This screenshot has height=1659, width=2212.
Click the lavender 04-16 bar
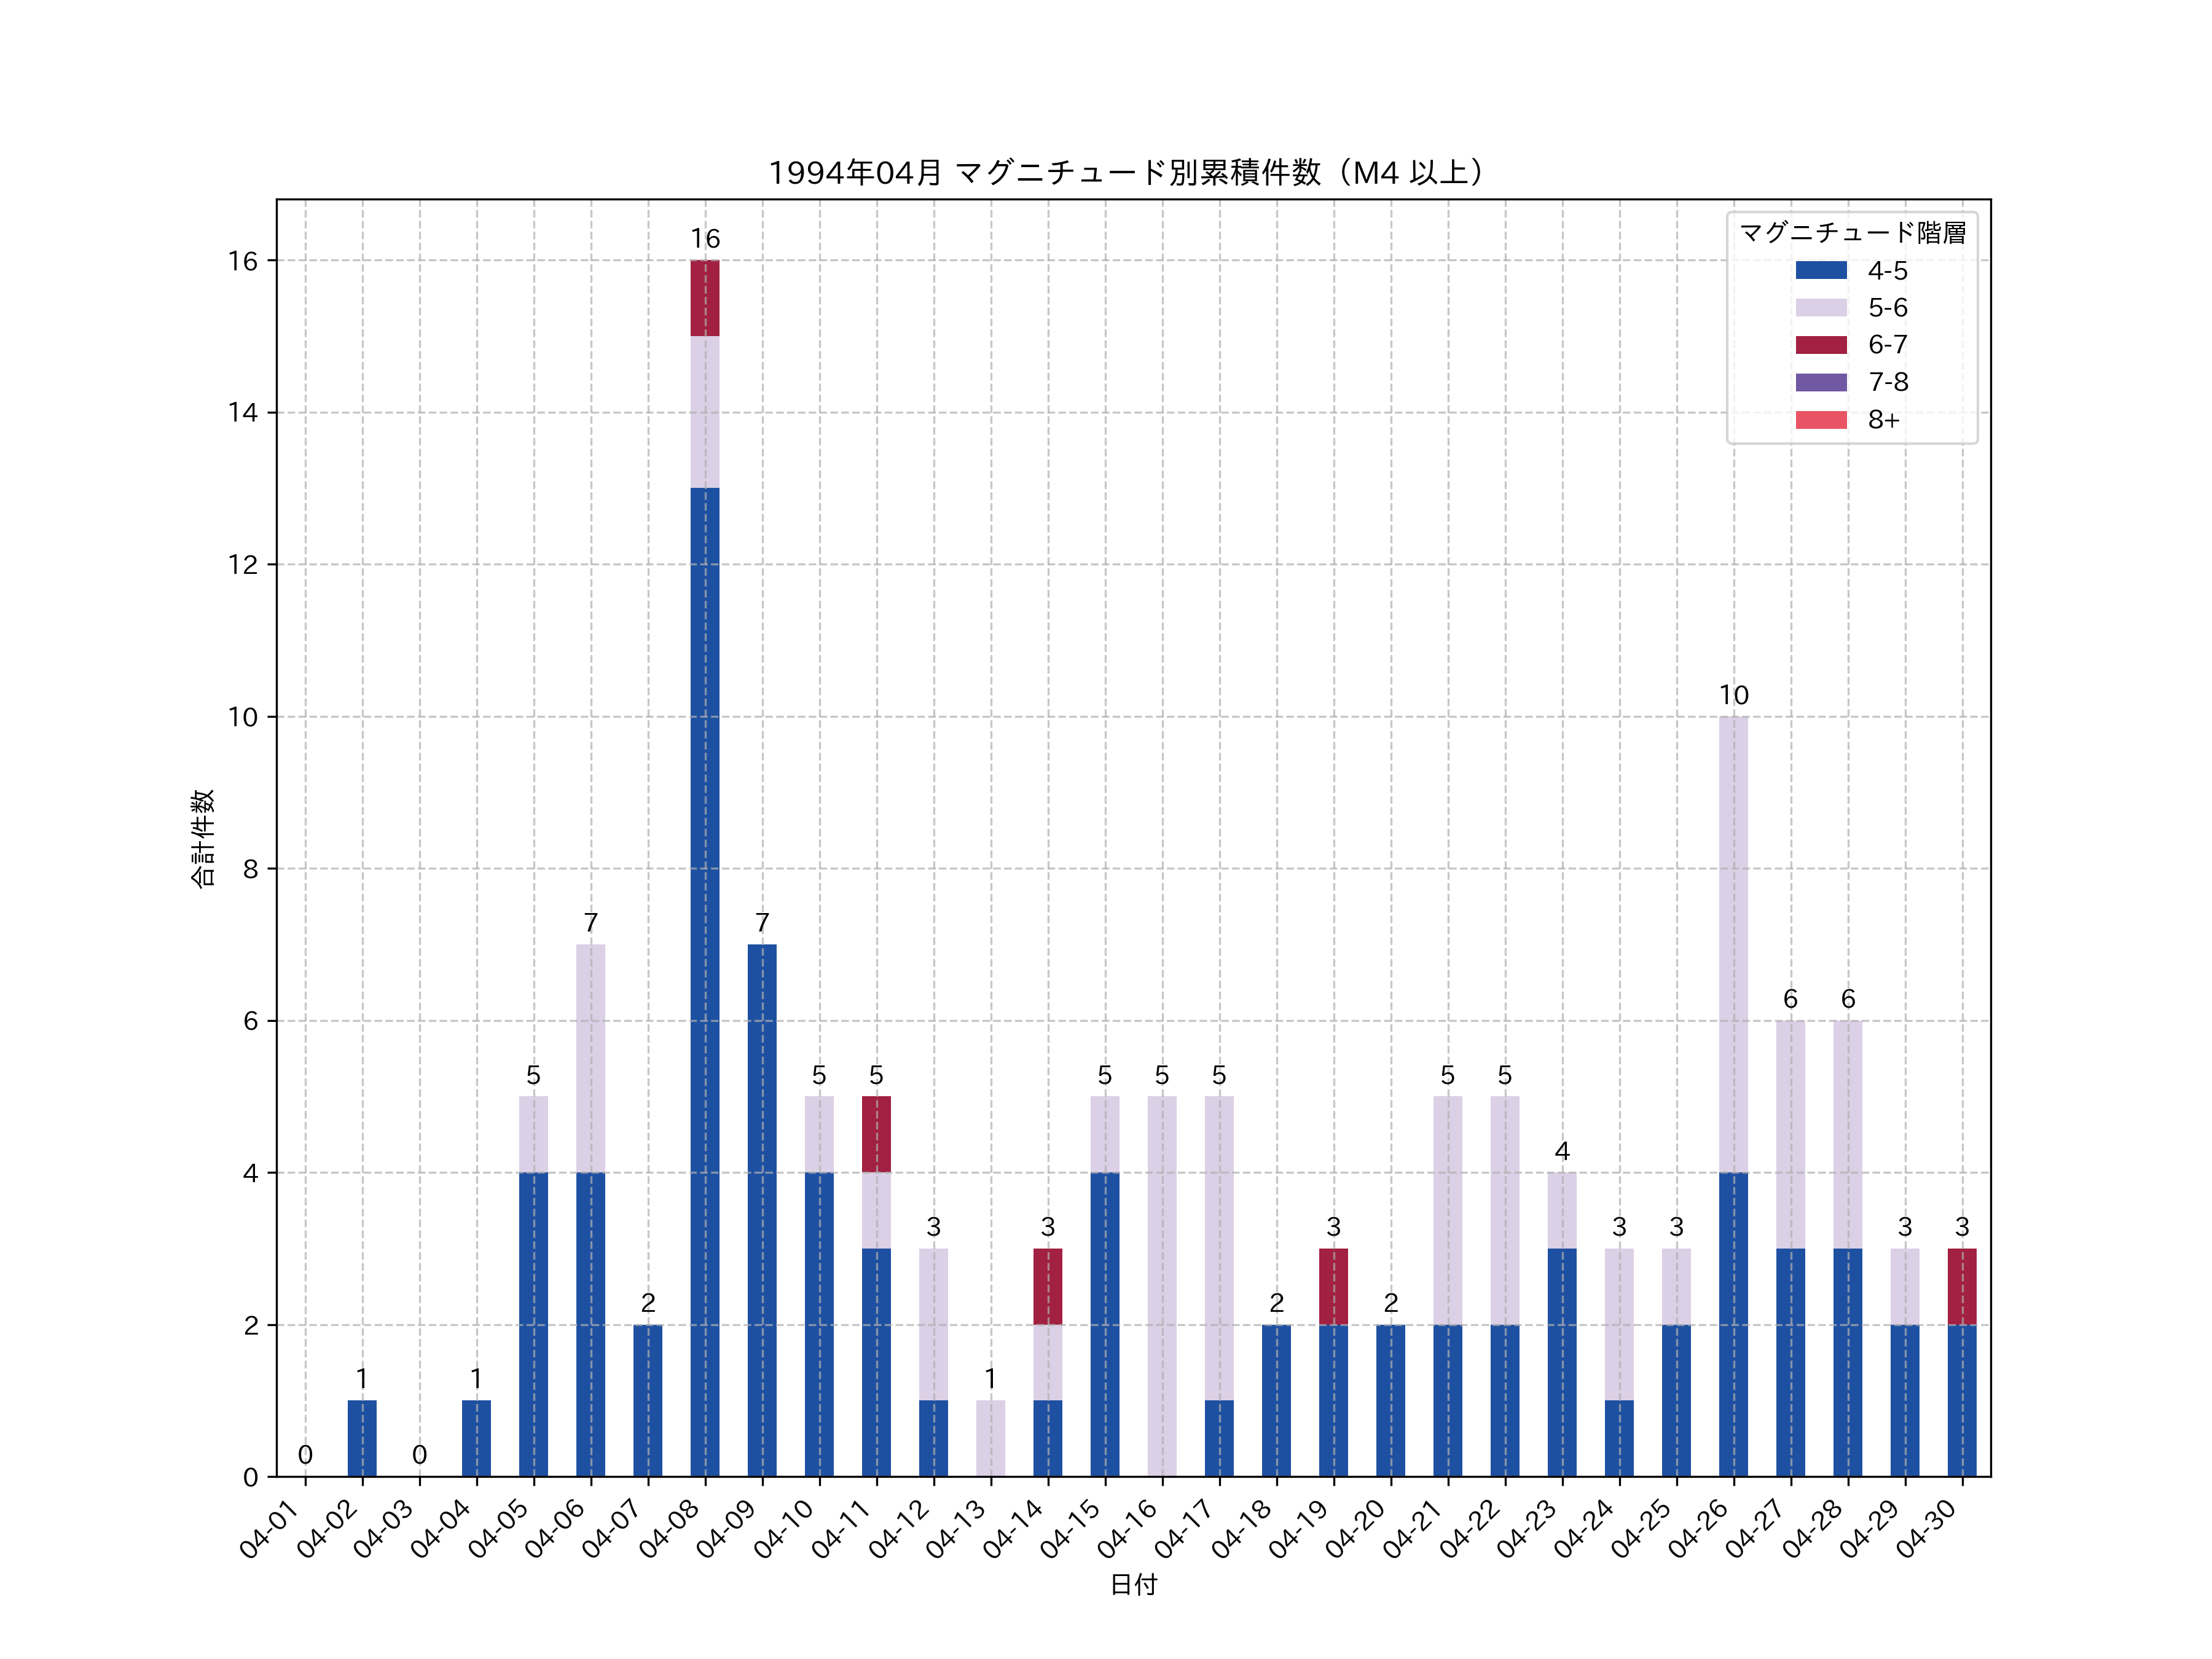(1162, 1286)
